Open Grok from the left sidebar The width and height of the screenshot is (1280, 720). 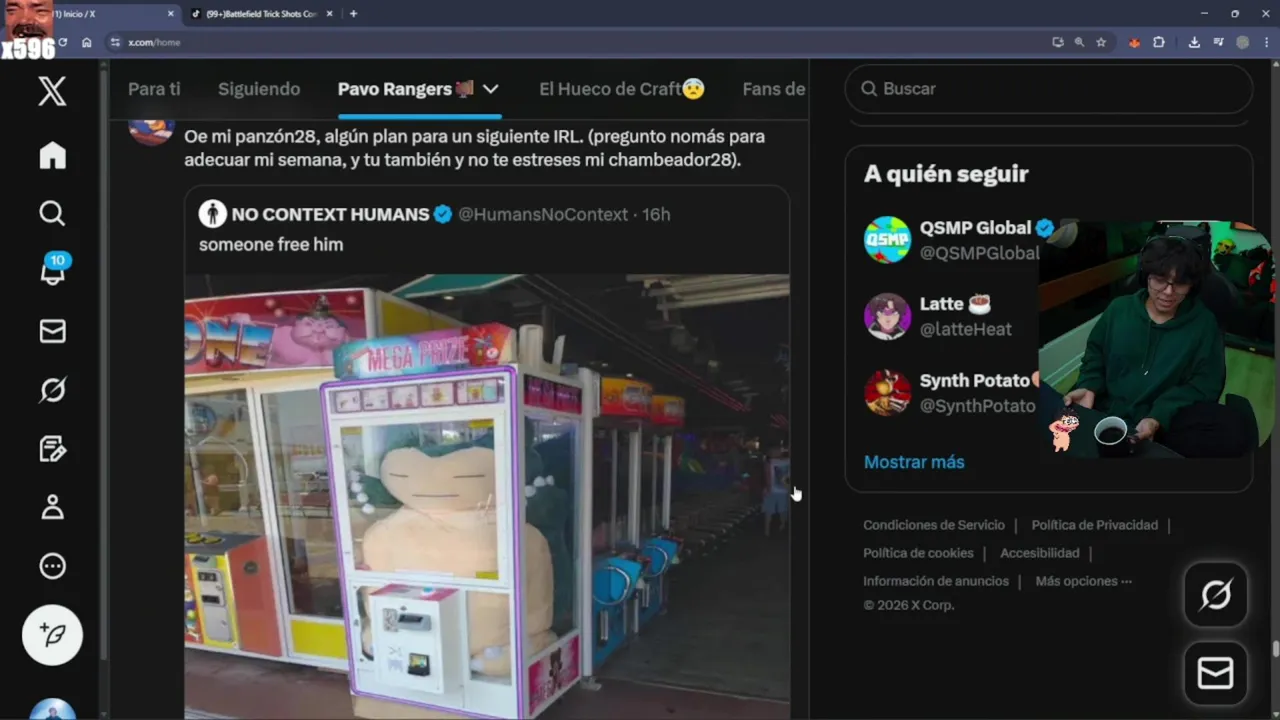click(52, 390)
